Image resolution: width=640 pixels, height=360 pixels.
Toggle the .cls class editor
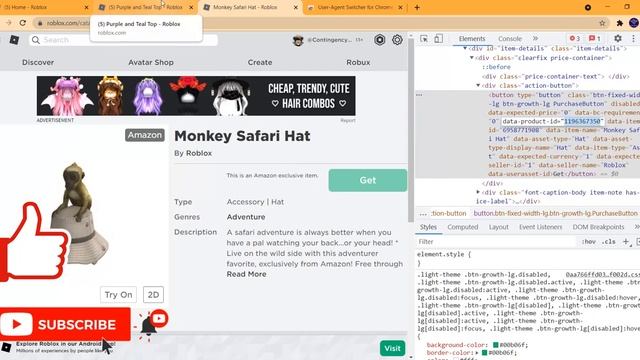pos(609,242)
